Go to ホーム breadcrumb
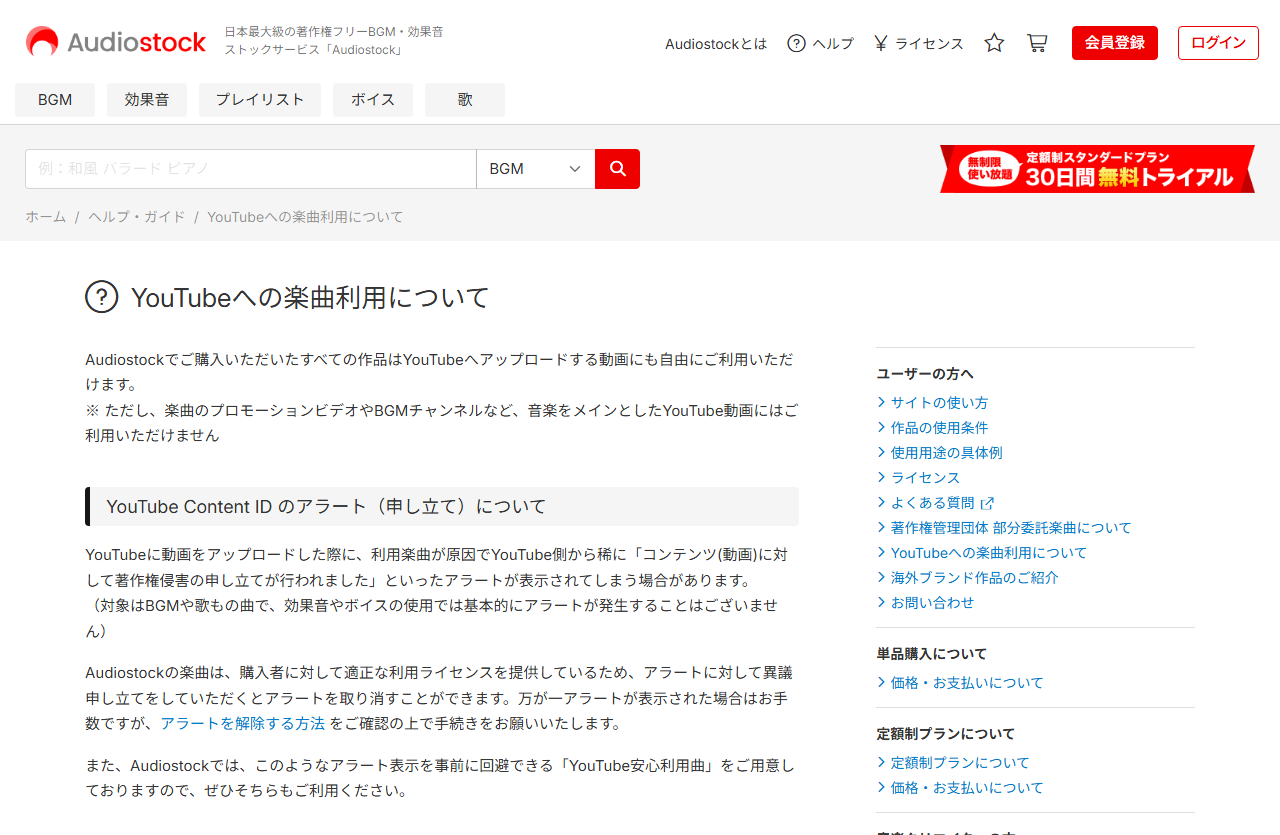The width and height of the screenshot is (1280, 835). click(x=46, y=217)
